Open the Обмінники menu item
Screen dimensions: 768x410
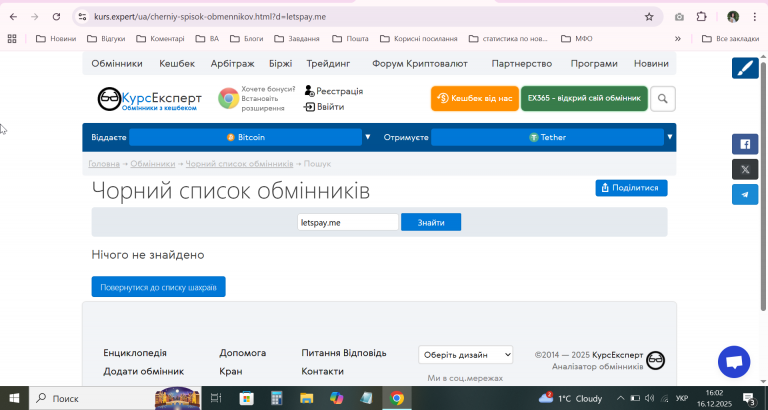(x=117, y=63)
